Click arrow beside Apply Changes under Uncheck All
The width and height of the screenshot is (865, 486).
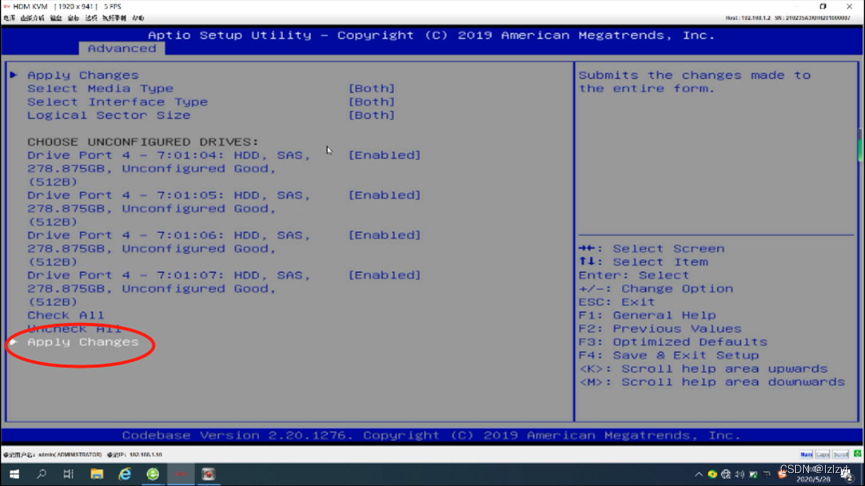[14, 342]
